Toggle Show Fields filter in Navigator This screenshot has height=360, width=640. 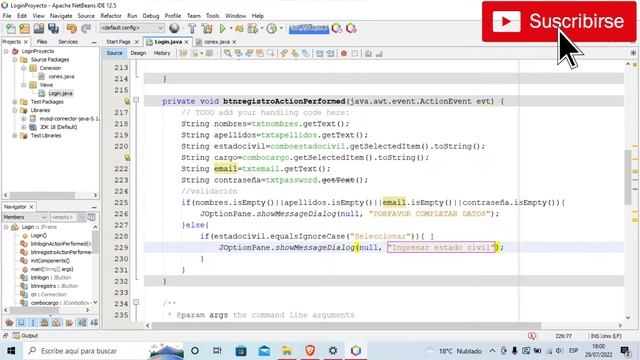tap(21, 322)
